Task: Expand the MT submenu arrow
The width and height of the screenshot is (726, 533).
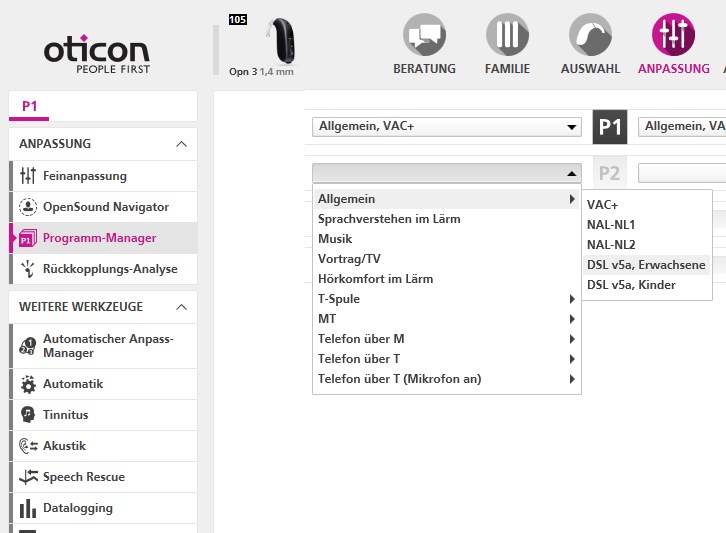Action: pyautogui.click(x=572, y=319)
